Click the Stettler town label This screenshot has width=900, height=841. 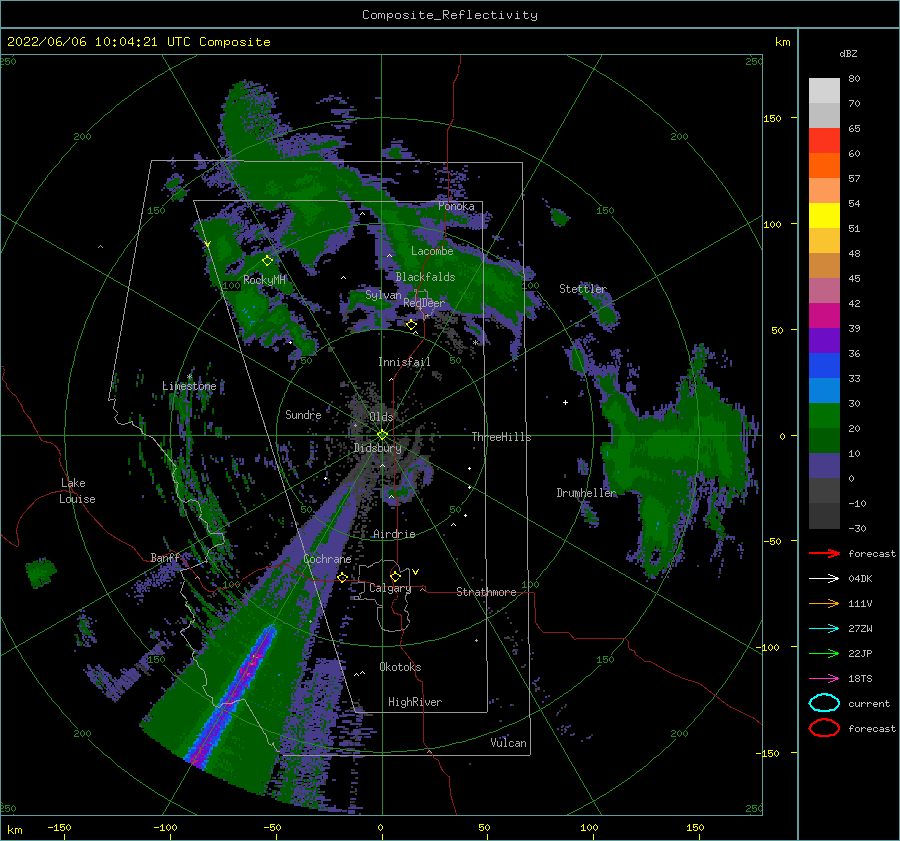tap(583, 289)
